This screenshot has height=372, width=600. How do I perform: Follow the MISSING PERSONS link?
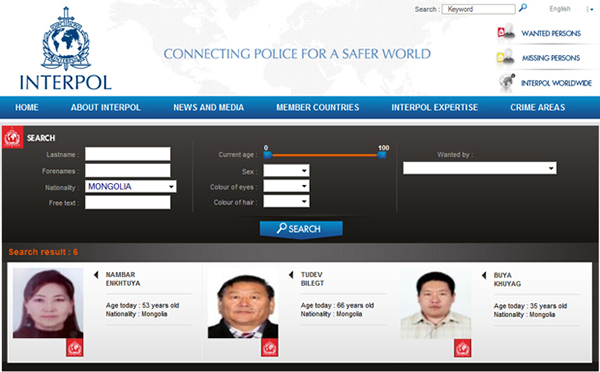point(551,58)
